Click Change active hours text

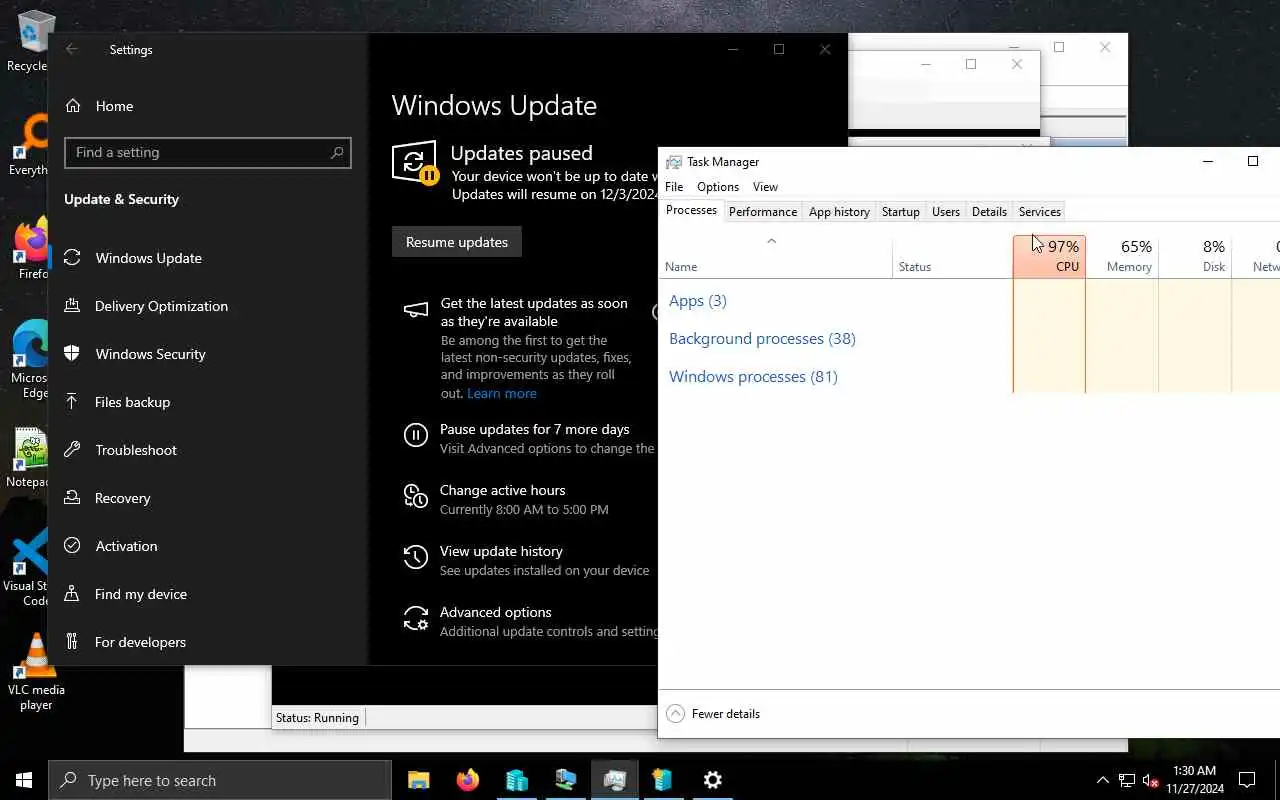[x=503, y=490]
